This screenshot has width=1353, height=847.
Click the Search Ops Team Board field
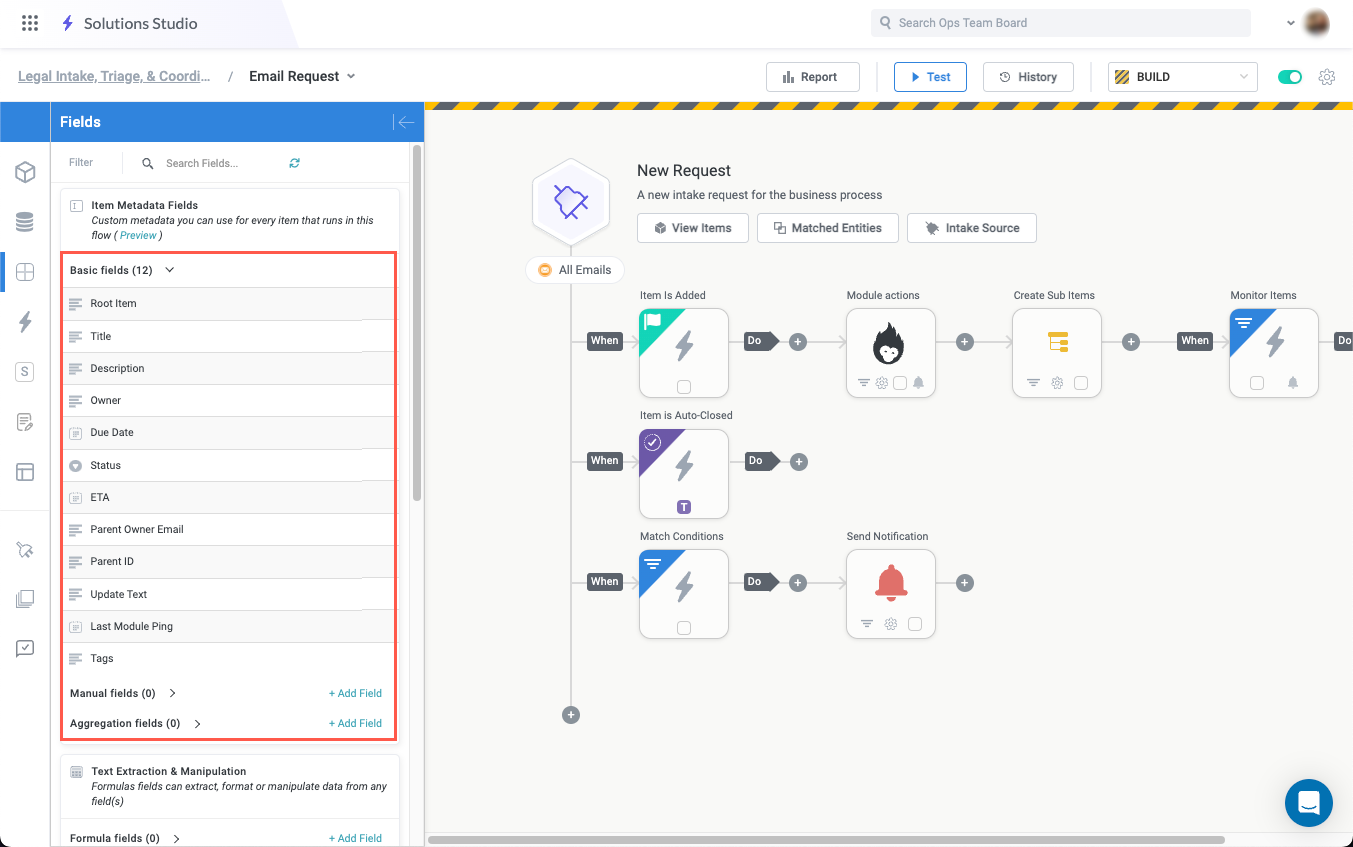coord(1060,23)
